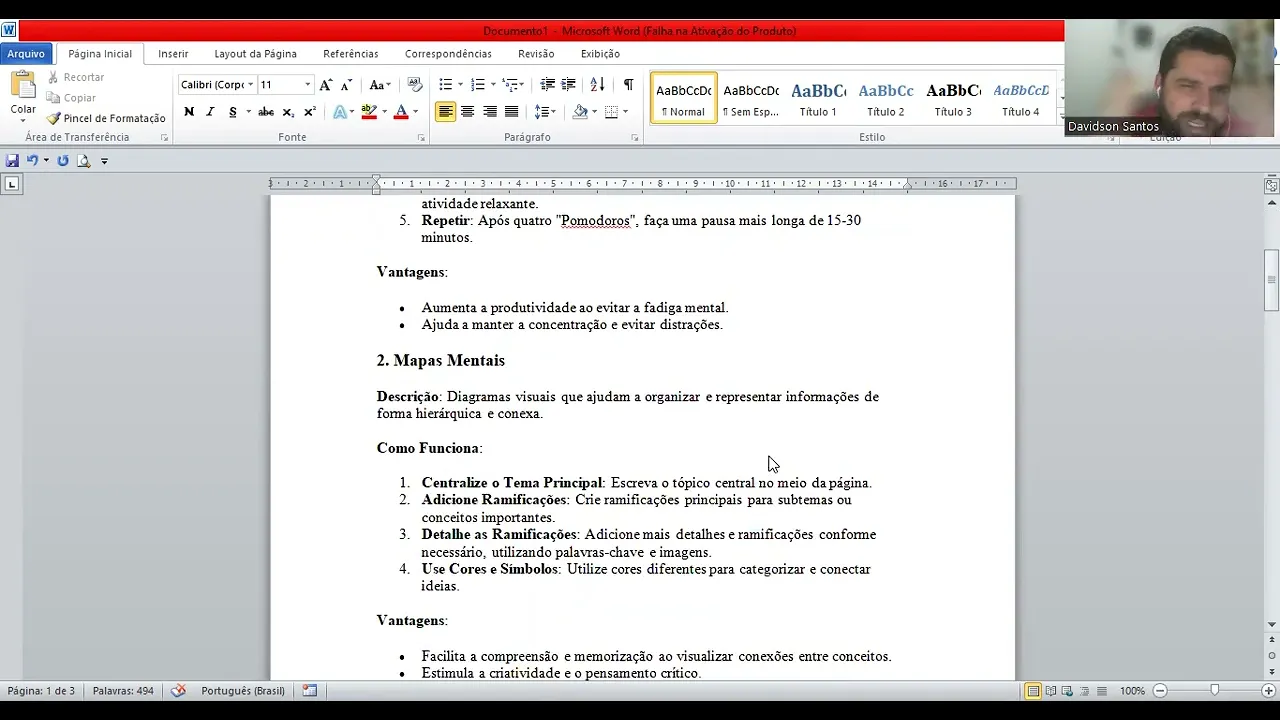Apply the Título 4 style
This screenshot has width=1280, height=720.
click(1021, 98)
